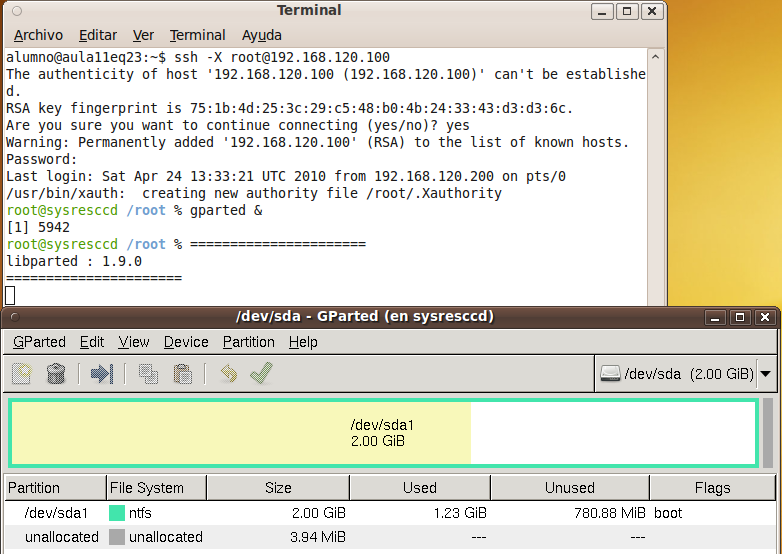
Task: Click the GParted window menu button left of title
Action: coord(15,317)
